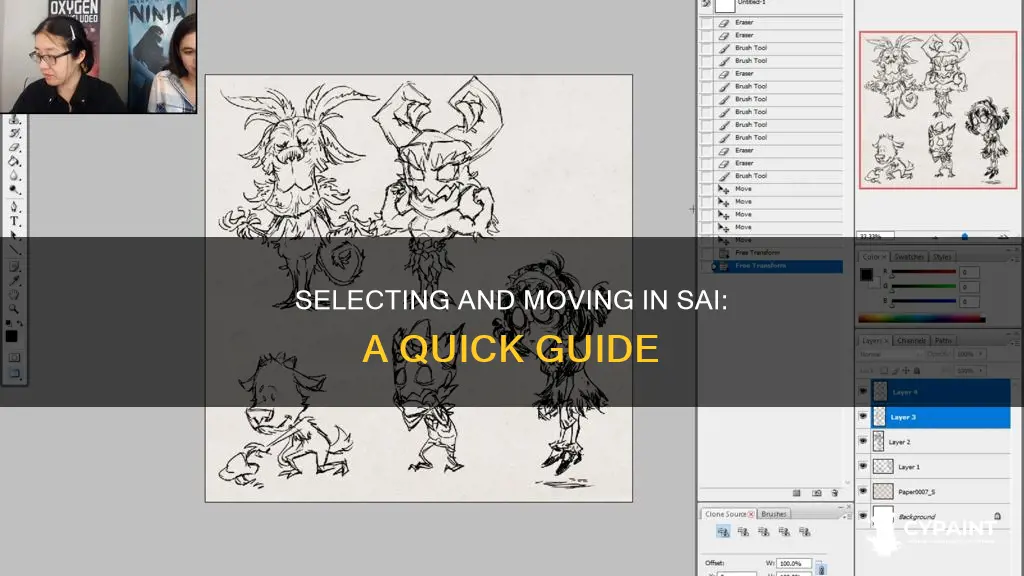Select the fifth clone source slot
Viewport: 1024px width, 576px height.
(x=805, y=532)
